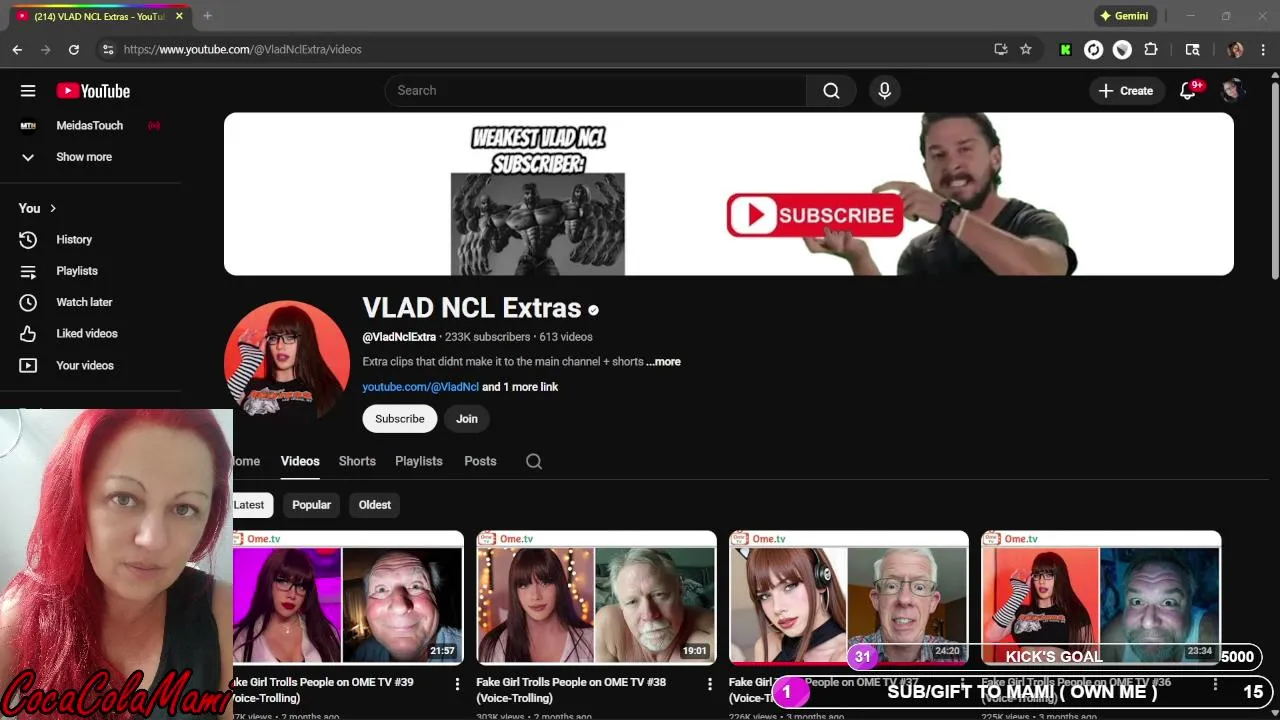Open thumbnail of OME TV #39 video
Screen dimensions: 1280x720
pos(348,597)
